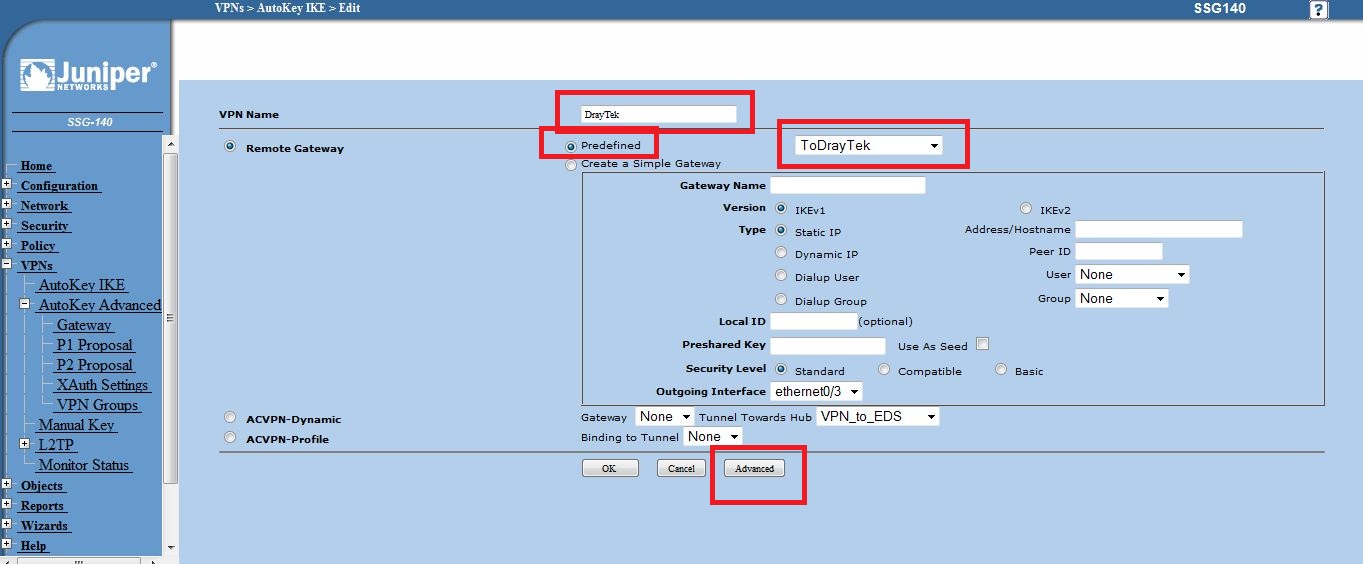Open the ToDrayTek predefined gateway dropdown
The height and width of the screenshot is (564, 1363).
(869, 146)
